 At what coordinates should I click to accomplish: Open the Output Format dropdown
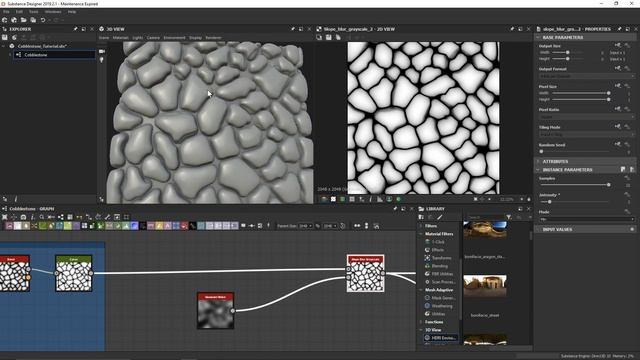point(587,76)
